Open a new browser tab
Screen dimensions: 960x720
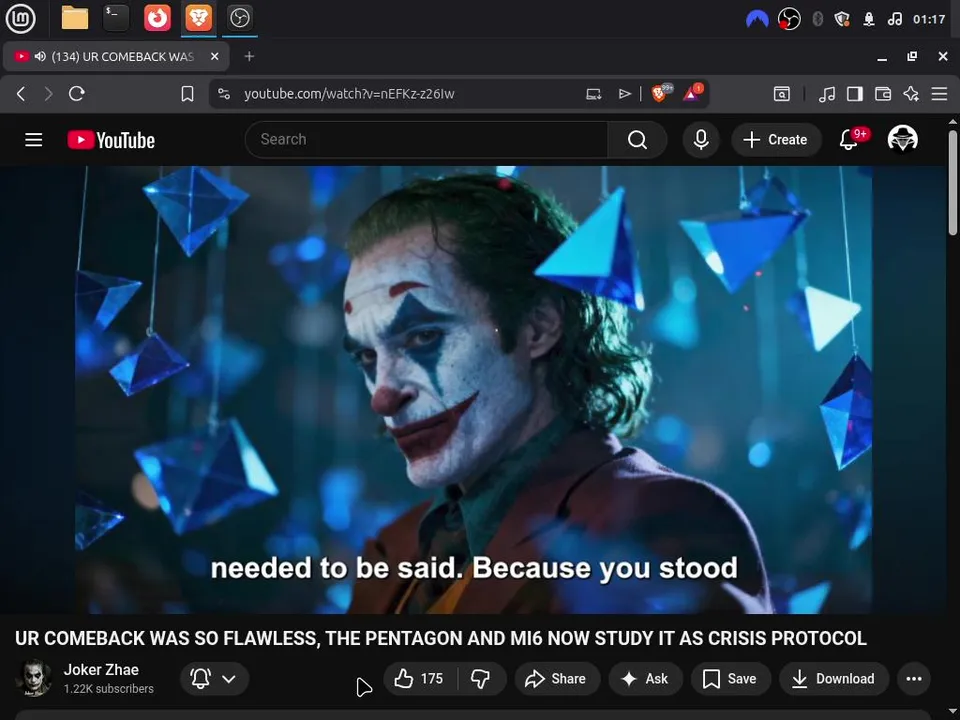249,56
